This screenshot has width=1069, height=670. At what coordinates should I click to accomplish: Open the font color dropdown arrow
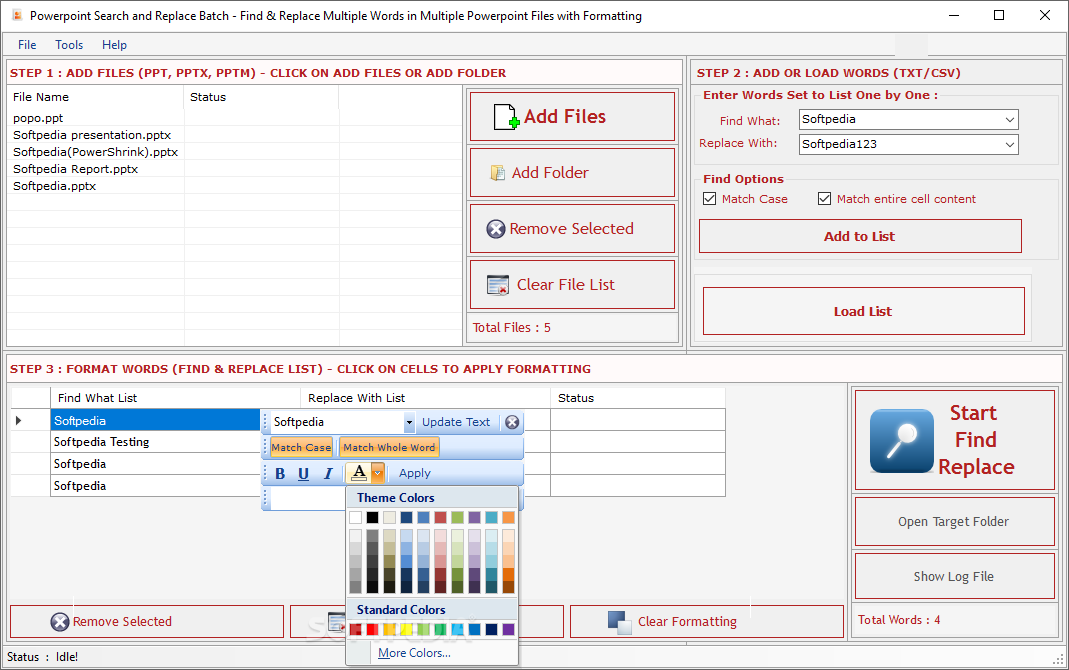click(x=377, y=472)
